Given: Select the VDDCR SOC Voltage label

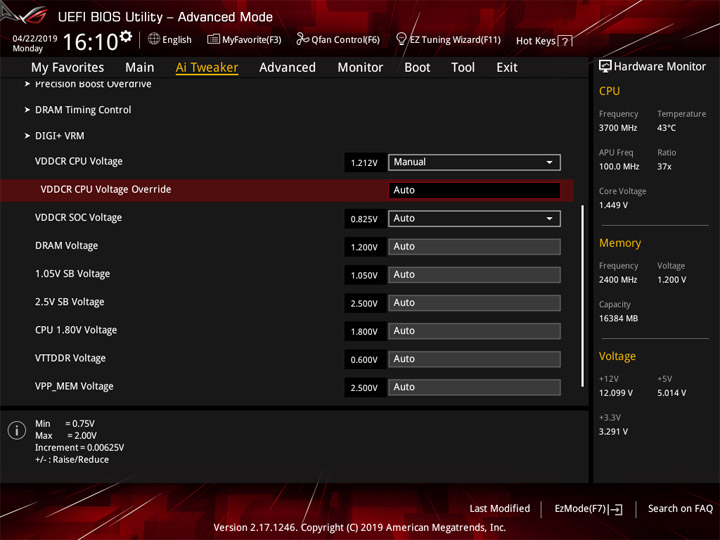Looking at the screenshot, I should click(x=79, y=218).
